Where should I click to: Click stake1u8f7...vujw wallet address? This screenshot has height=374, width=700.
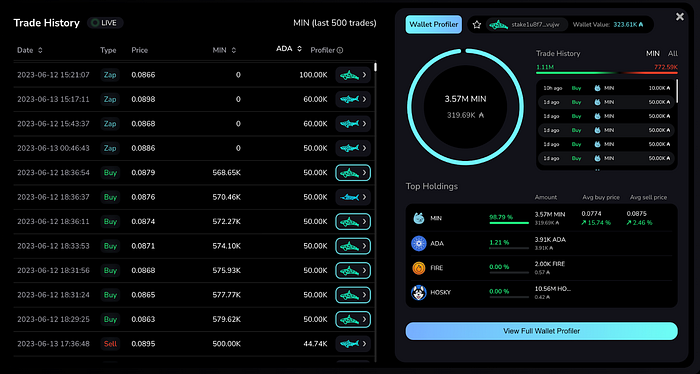coord(535,25)
